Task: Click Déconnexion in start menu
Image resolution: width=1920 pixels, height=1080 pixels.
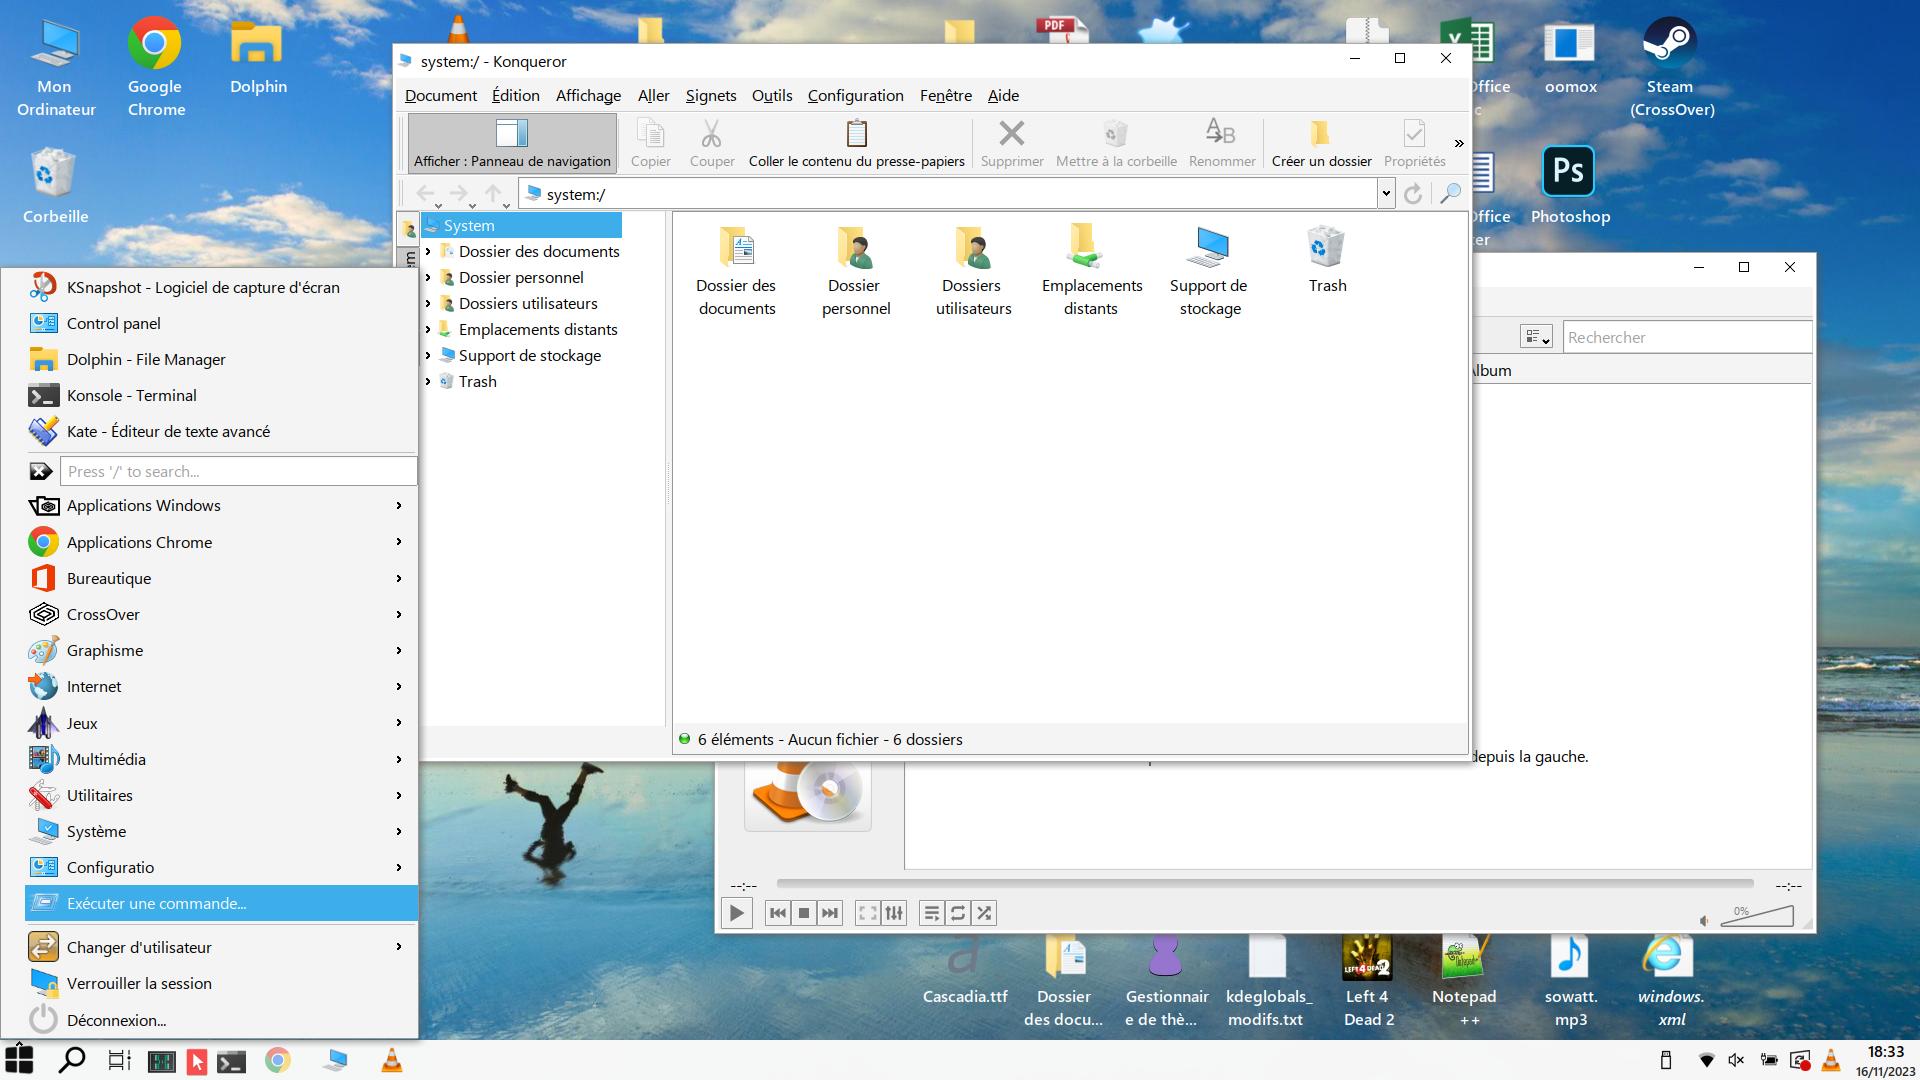Action: pyautogui.click(x=116, y=1020)
